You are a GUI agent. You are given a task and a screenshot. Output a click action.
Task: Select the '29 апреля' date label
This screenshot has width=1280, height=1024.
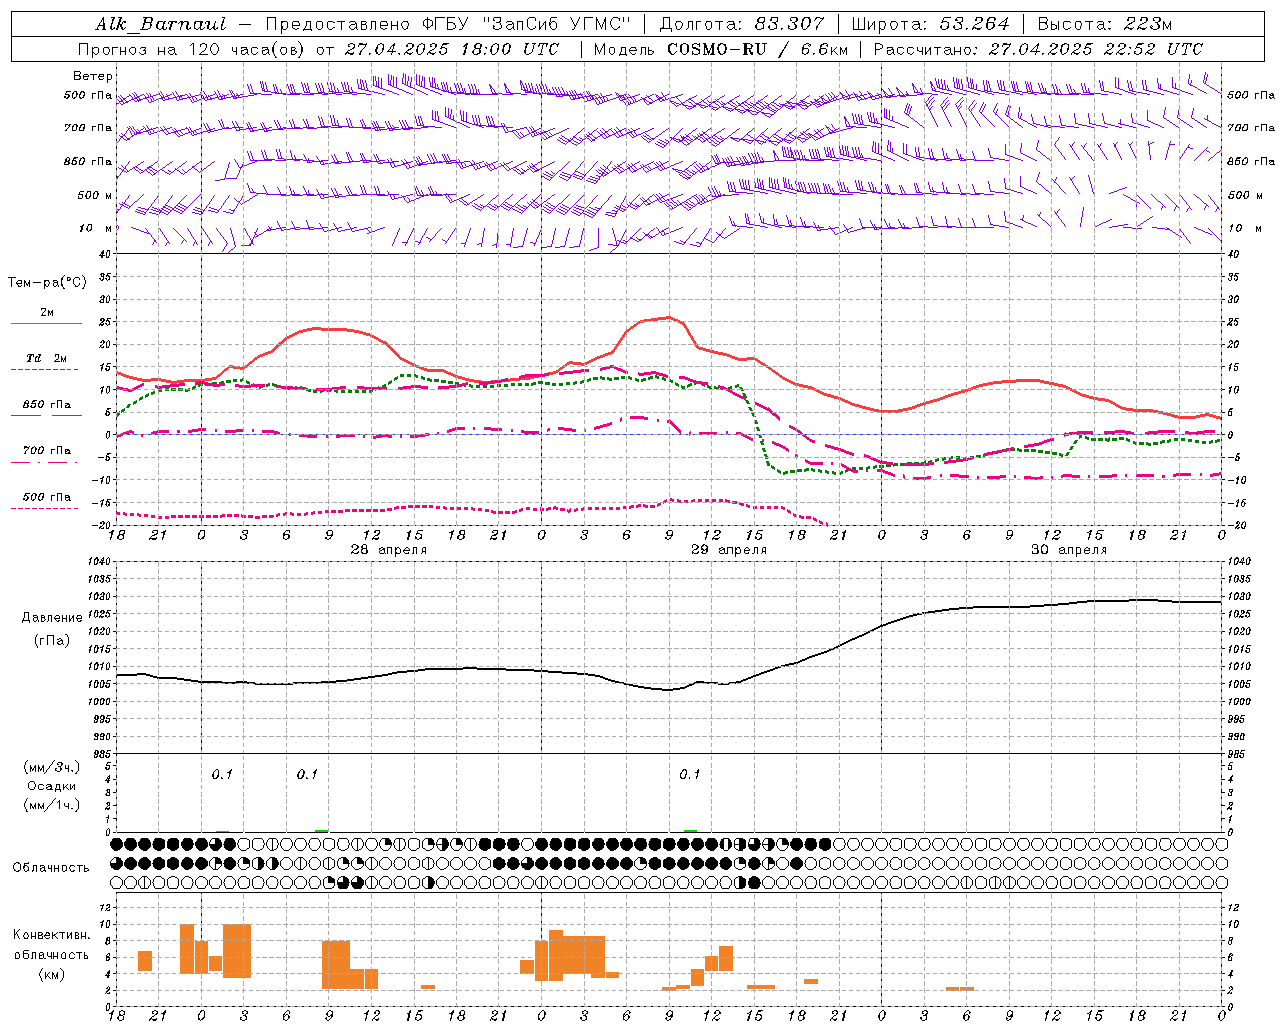pos(729,550)
